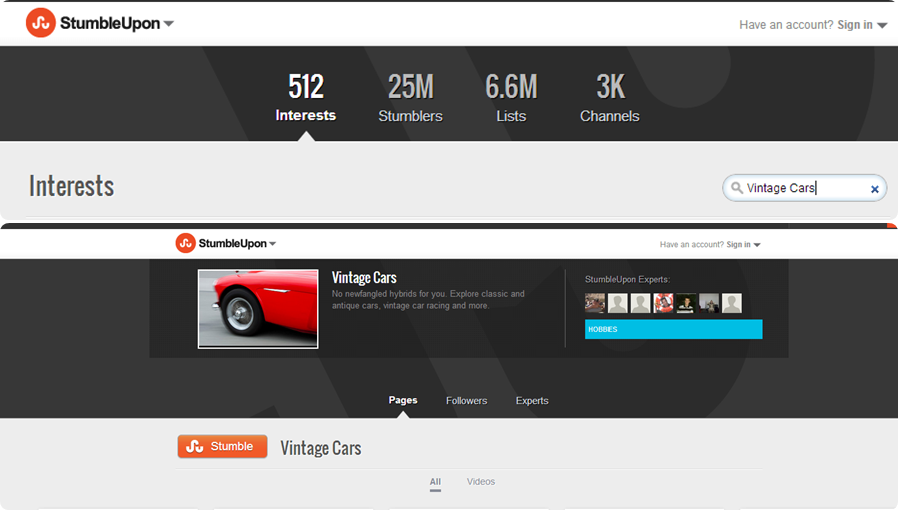Open the fourth expert avatar with red graphic

coord(663,303)
